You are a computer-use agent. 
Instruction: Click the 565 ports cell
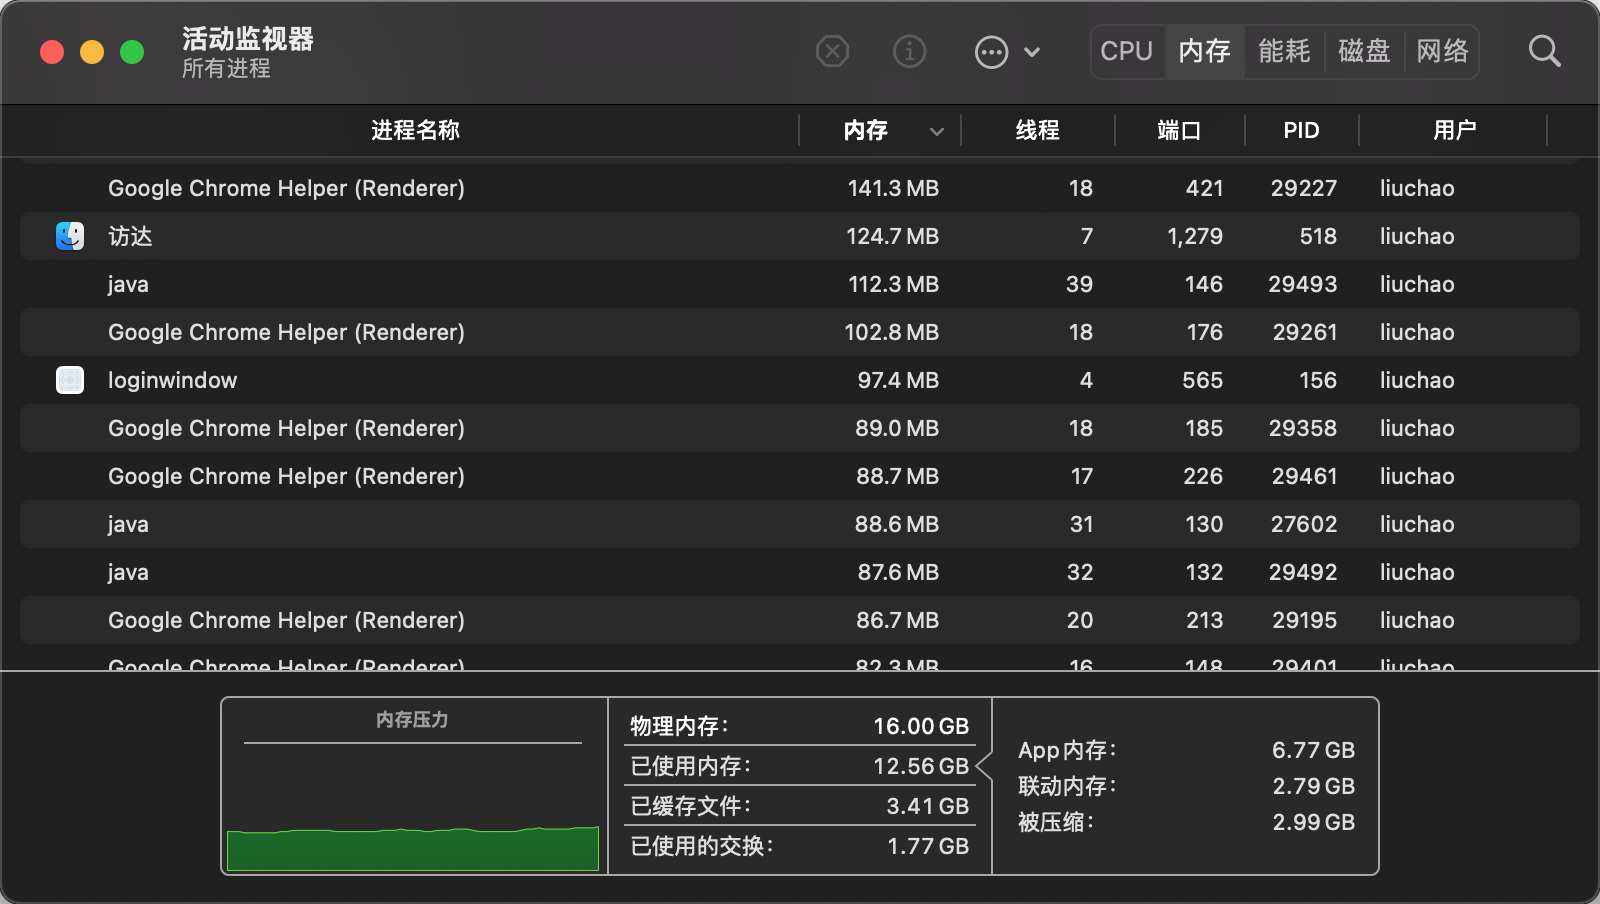[1203, 380]
